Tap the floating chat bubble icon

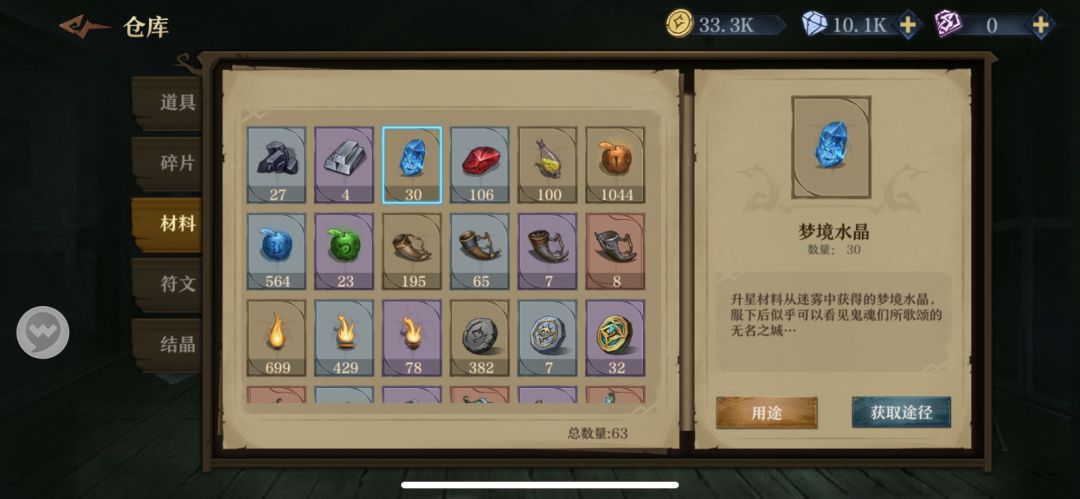[43, 332]
